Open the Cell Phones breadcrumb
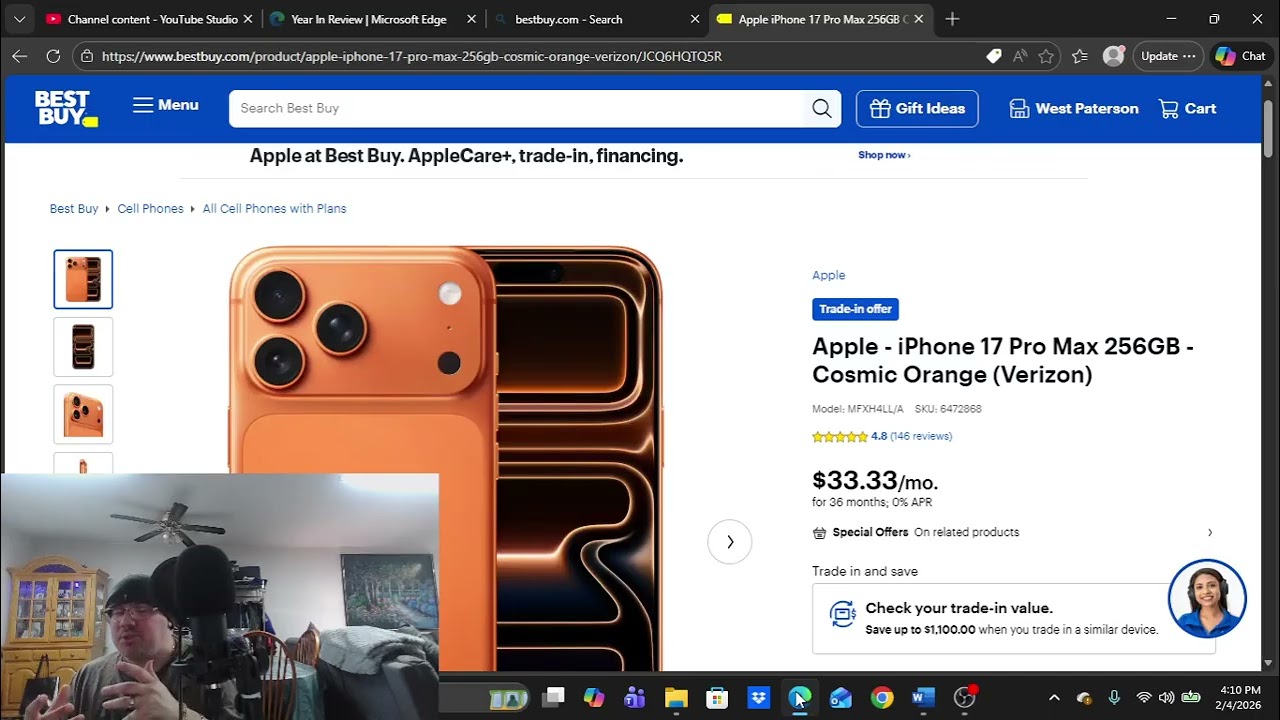This screenshot has width=1280, height=720. point(150,209)
